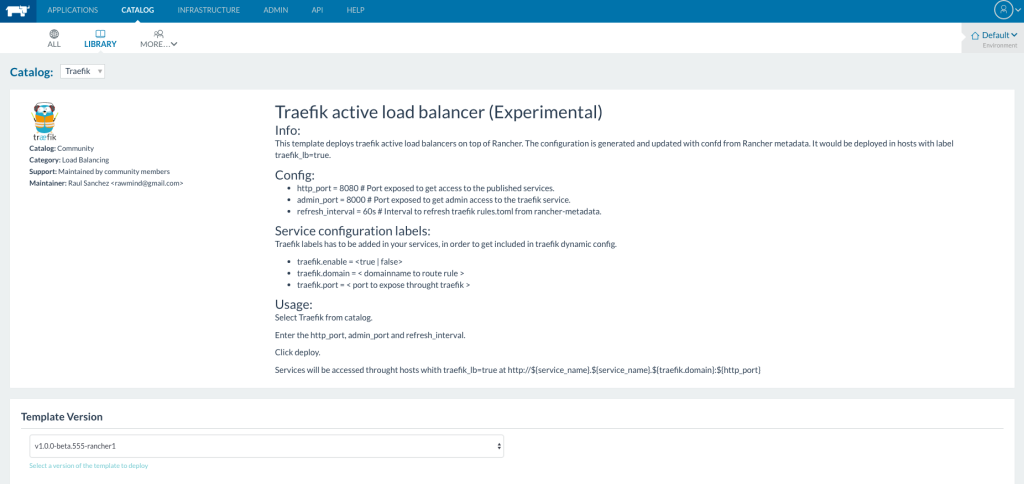Click the Traefik active load balancer heading
Screen dimensions: 1024x484
tap(438, 112)
